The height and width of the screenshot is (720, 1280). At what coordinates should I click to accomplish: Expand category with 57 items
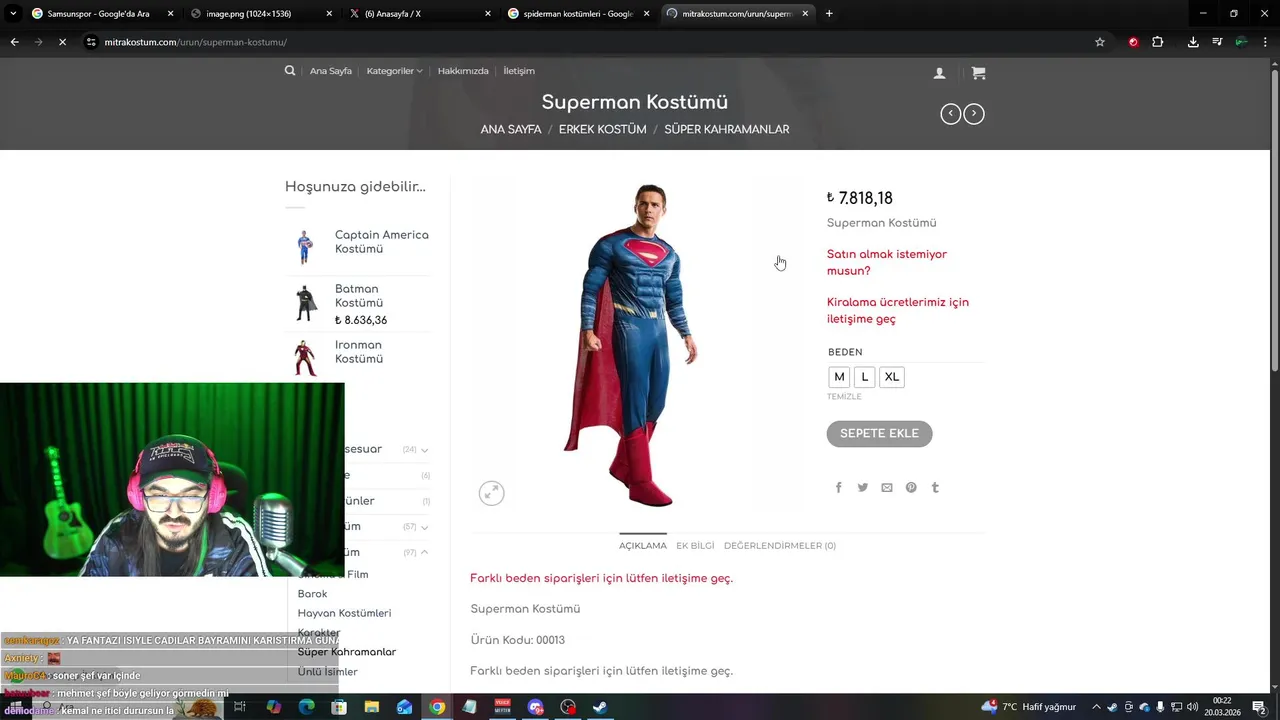pos(424,527)
